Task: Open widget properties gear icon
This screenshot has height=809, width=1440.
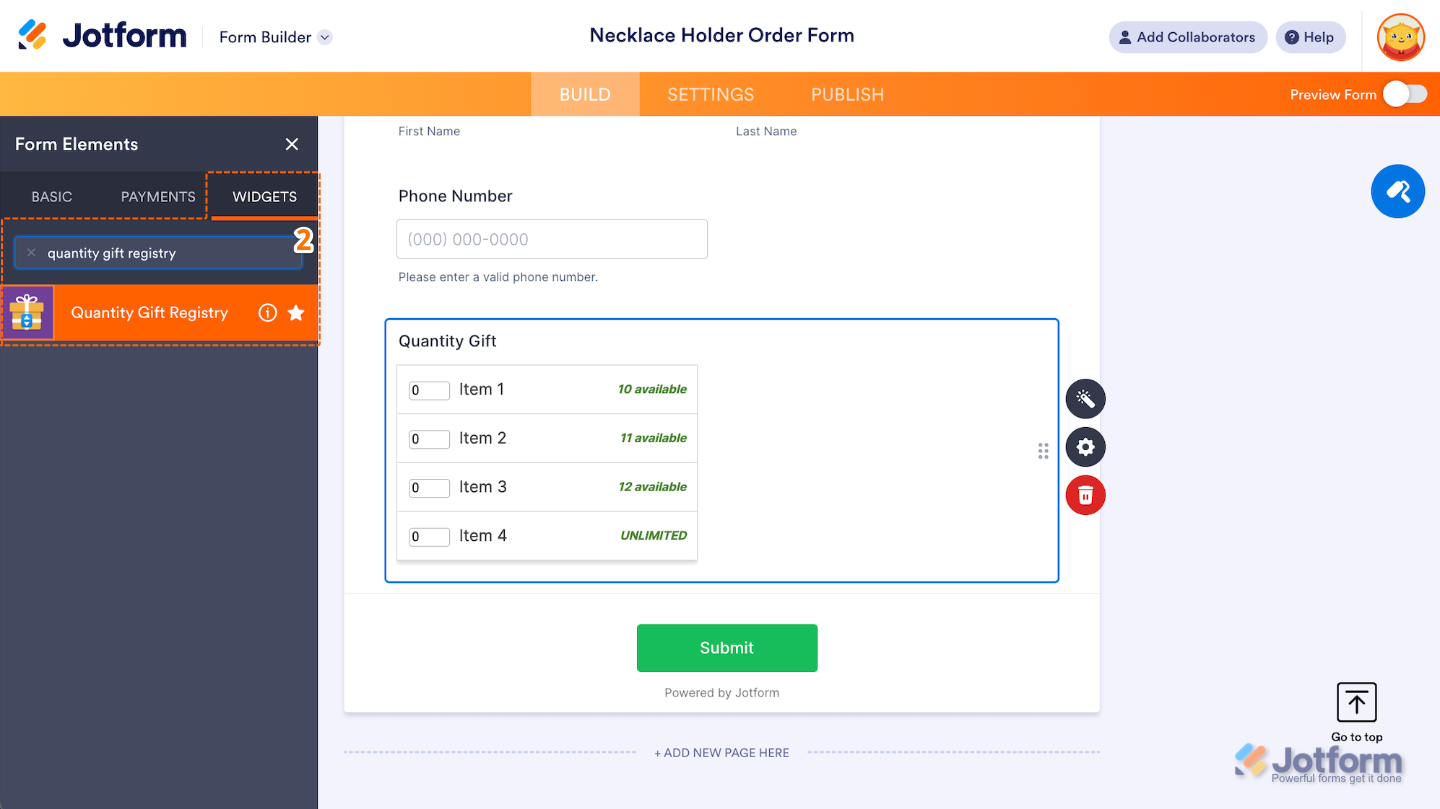Action: click(x=1085, y=447)
